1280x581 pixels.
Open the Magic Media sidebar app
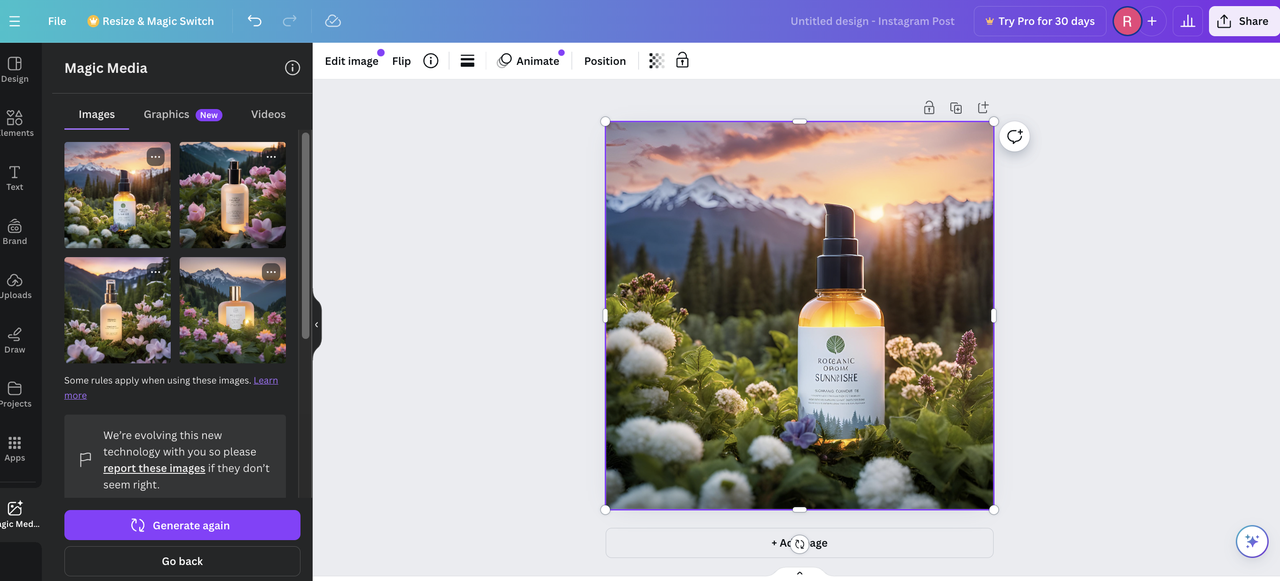pyautogui.click(x=17, y=514)
